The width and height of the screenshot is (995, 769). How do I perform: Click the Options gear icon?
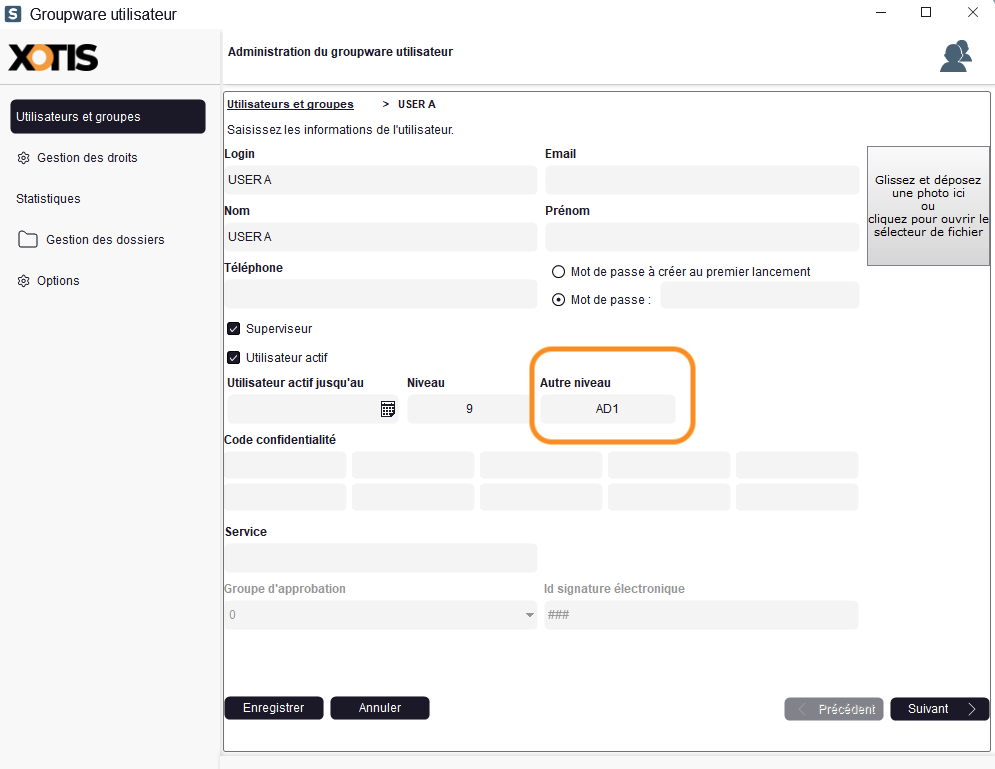tap(24, 281)
